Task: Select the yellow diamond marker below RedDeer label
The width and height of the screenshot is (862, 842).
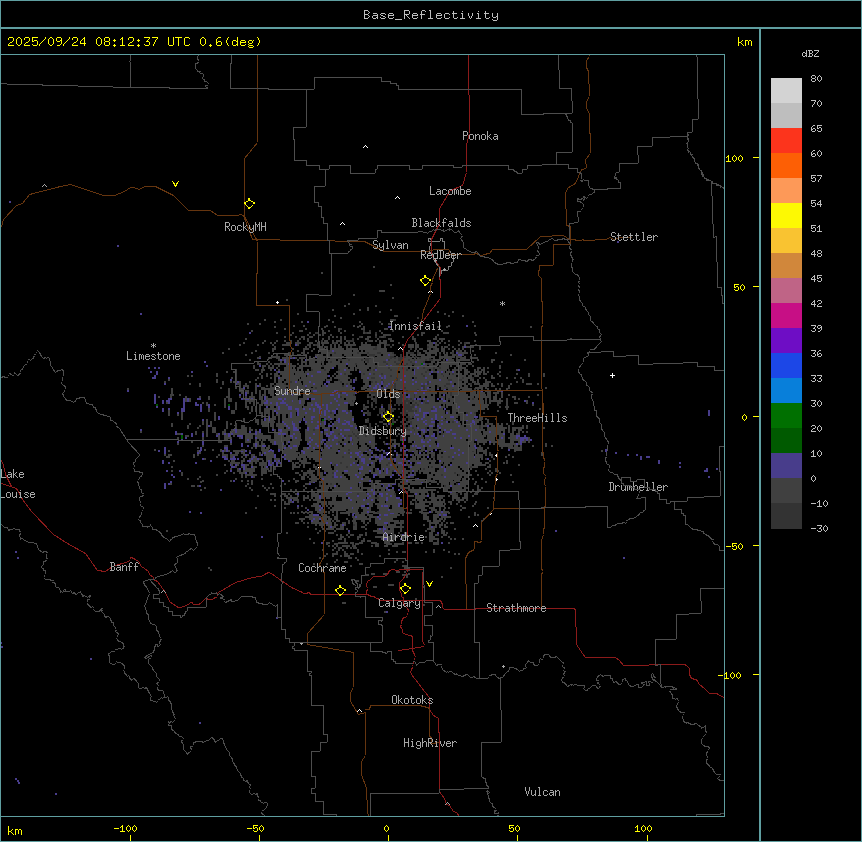Action: pyautogui.click(x=425, y=281)
